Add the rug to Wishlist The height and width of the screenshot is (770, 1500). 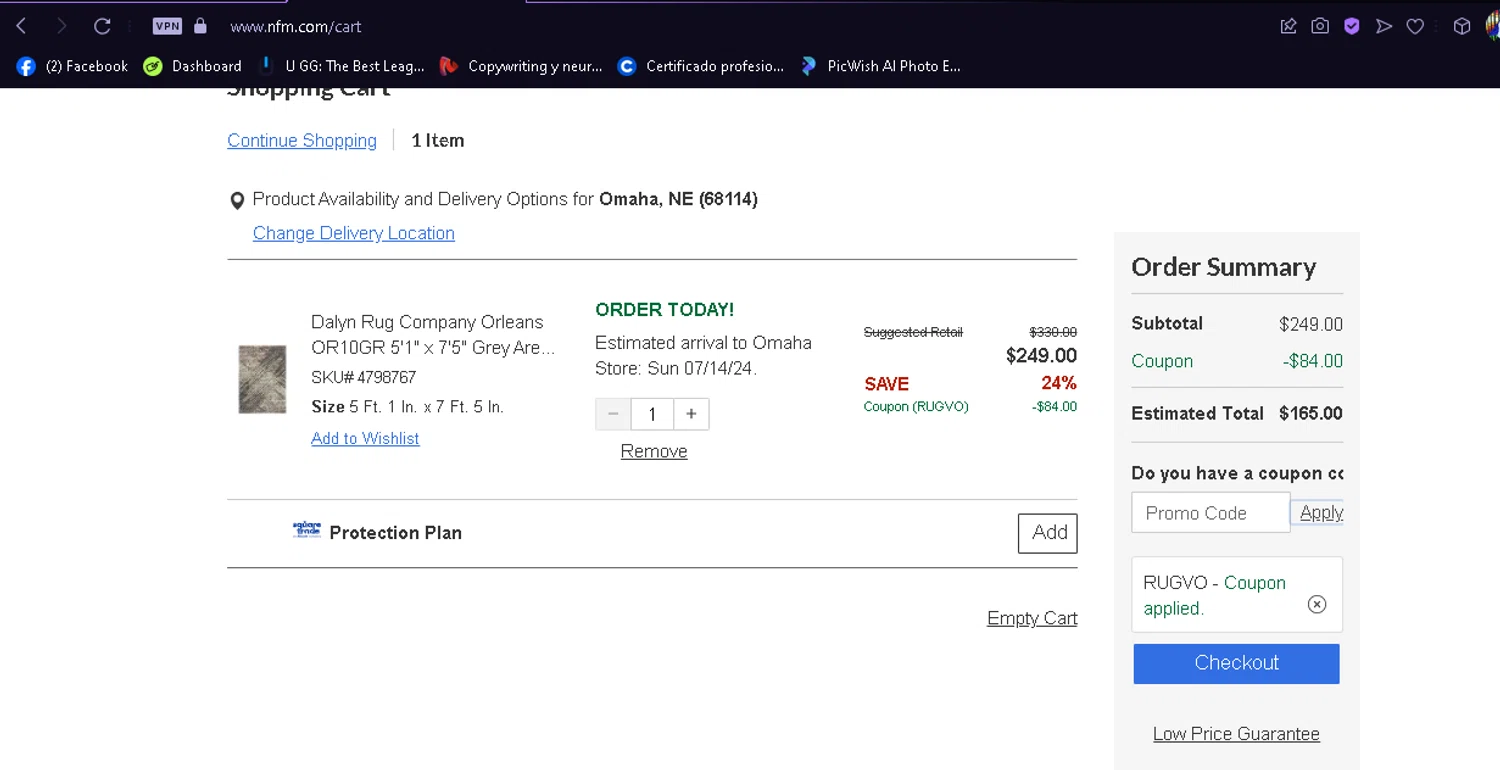click(365, 439)
